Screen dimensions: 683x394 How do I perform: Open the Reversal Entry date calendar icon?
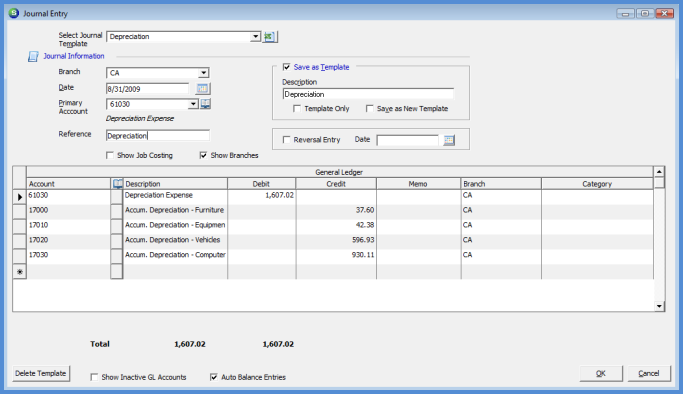pyautogui.click(x=449, y=140)
